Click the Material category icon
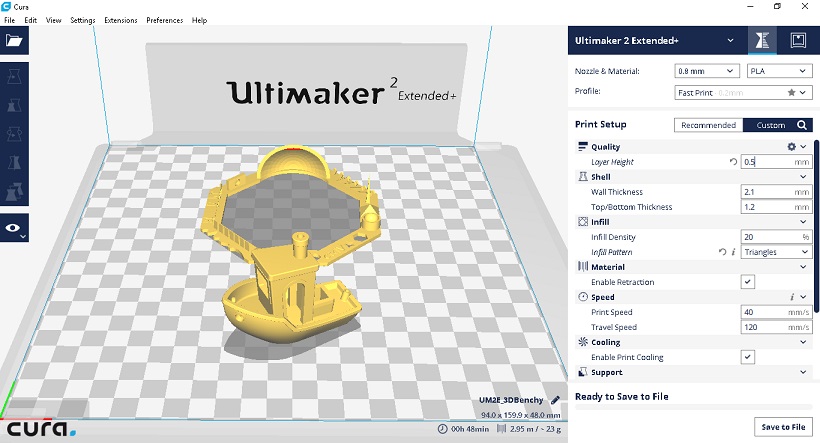 tap(583, 267)
